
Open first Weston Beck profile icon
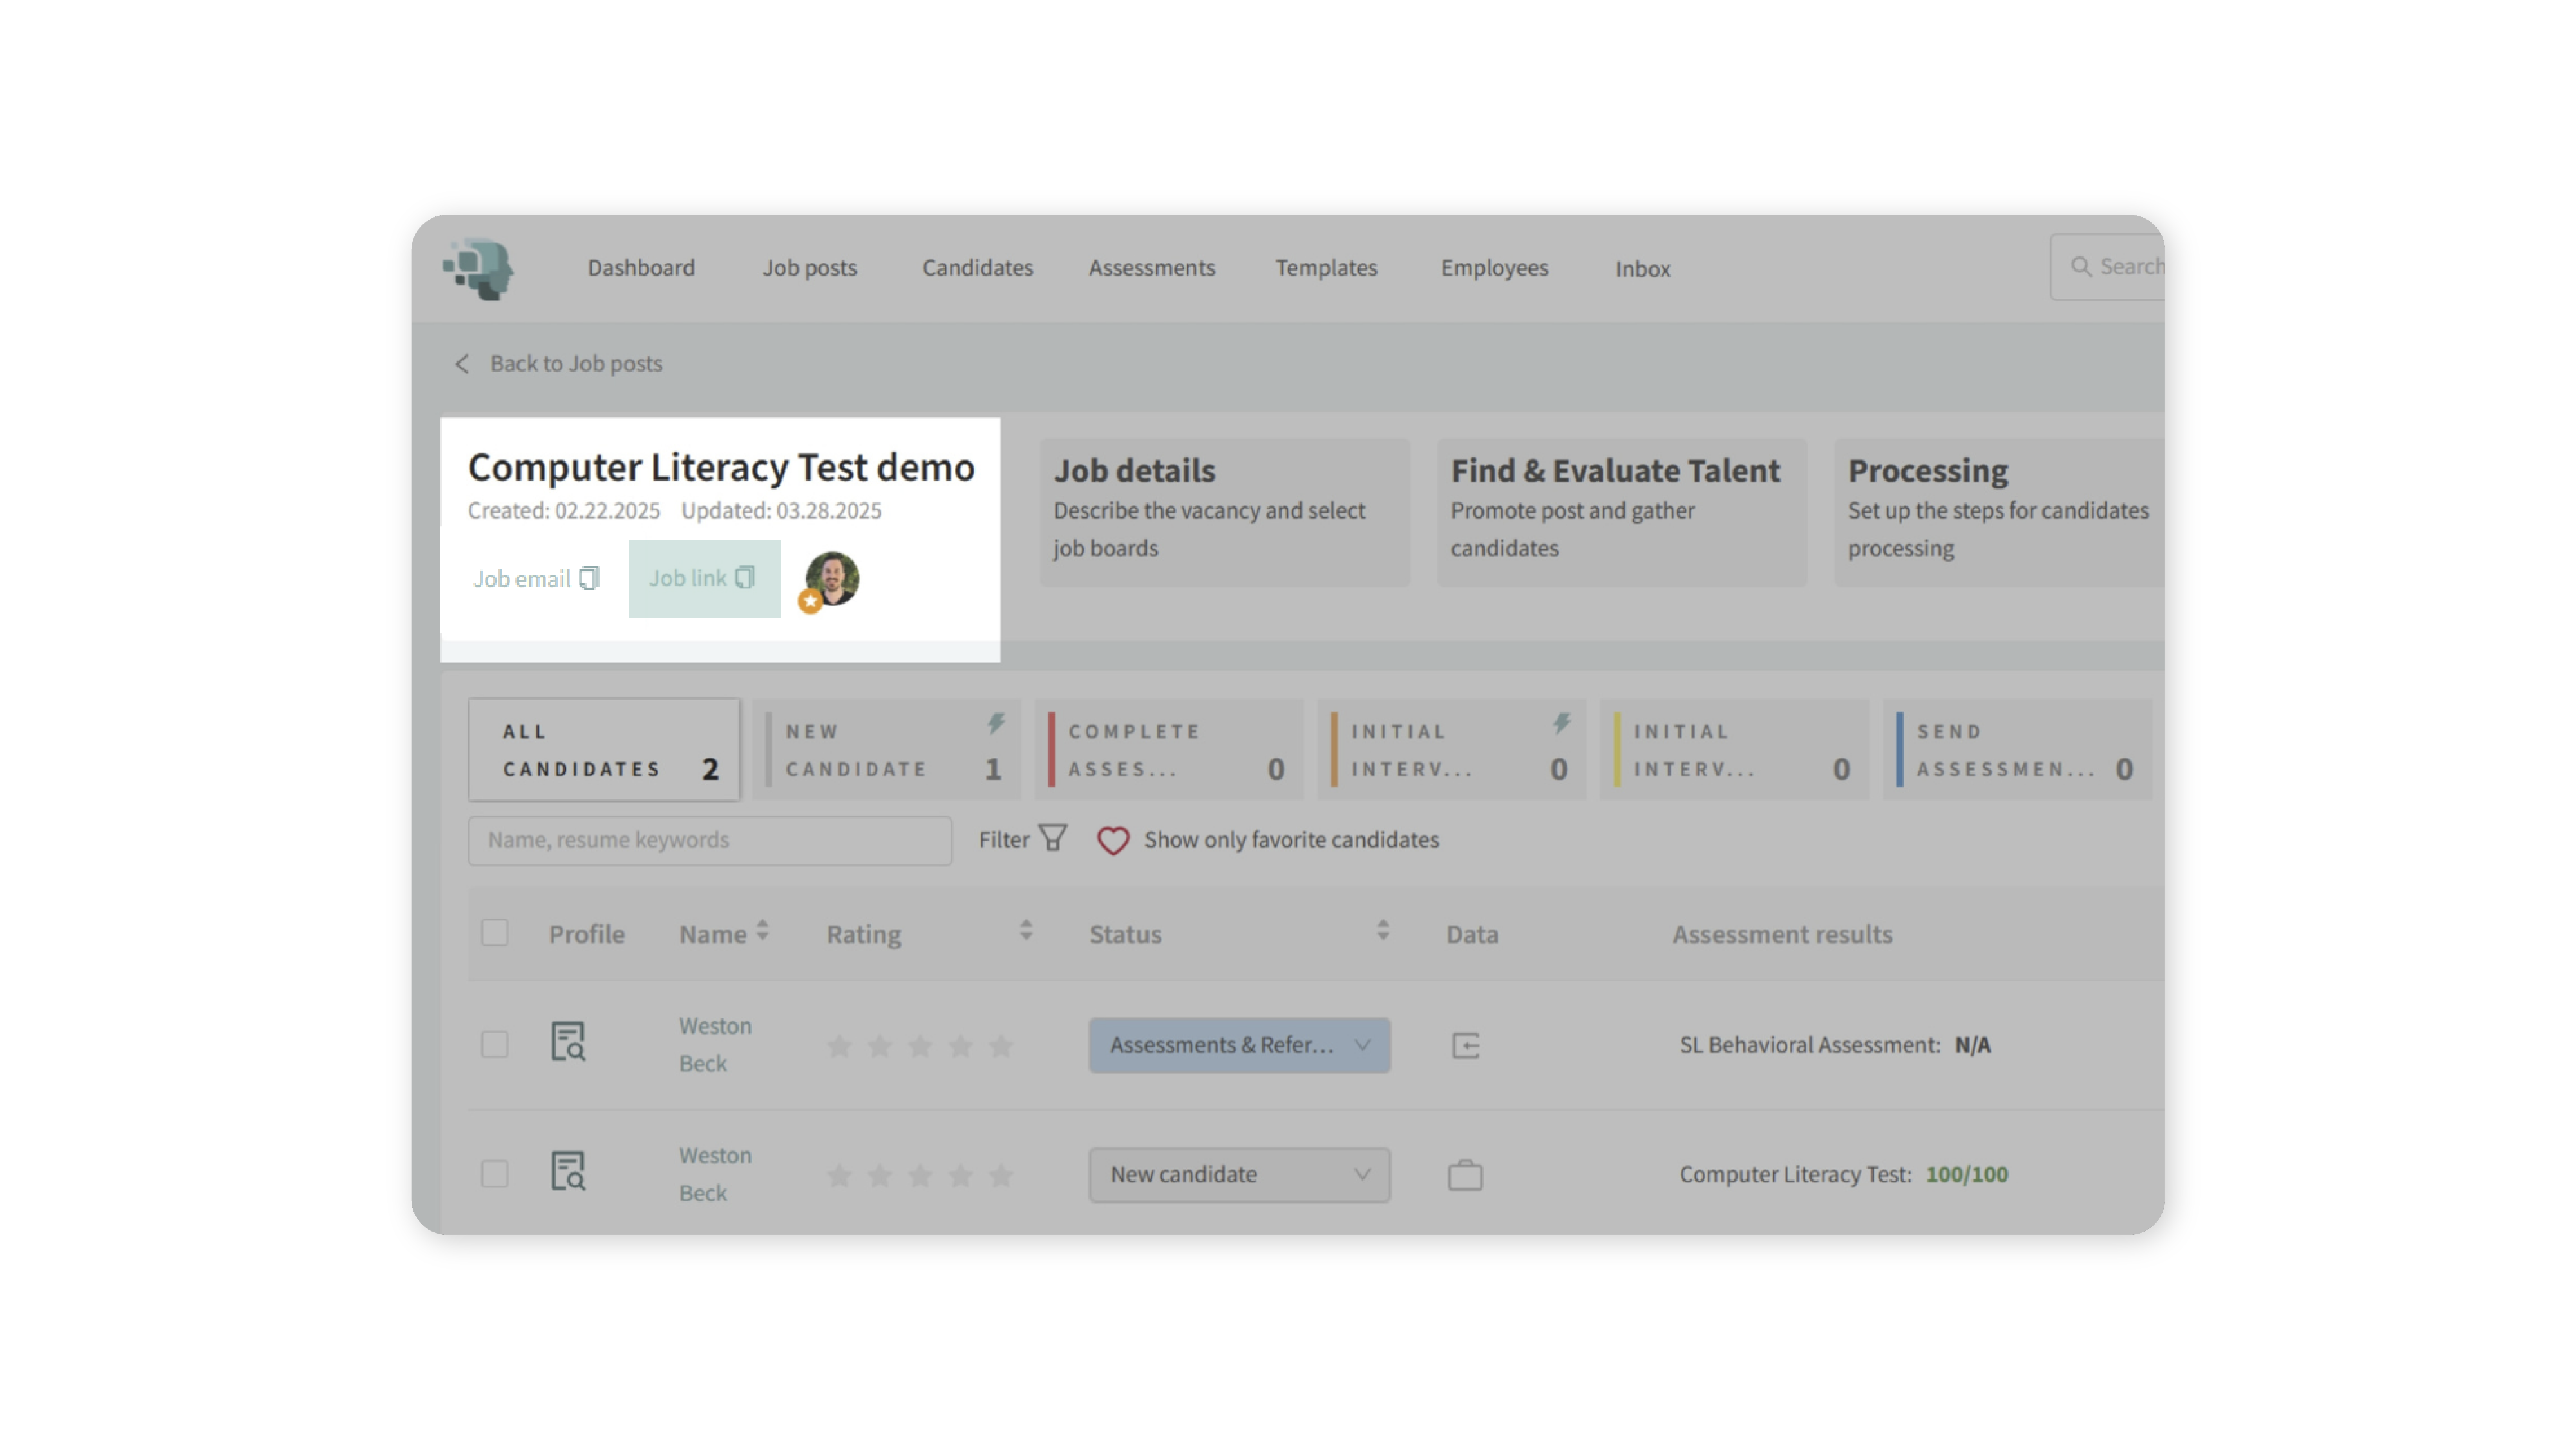point(568,1042)
